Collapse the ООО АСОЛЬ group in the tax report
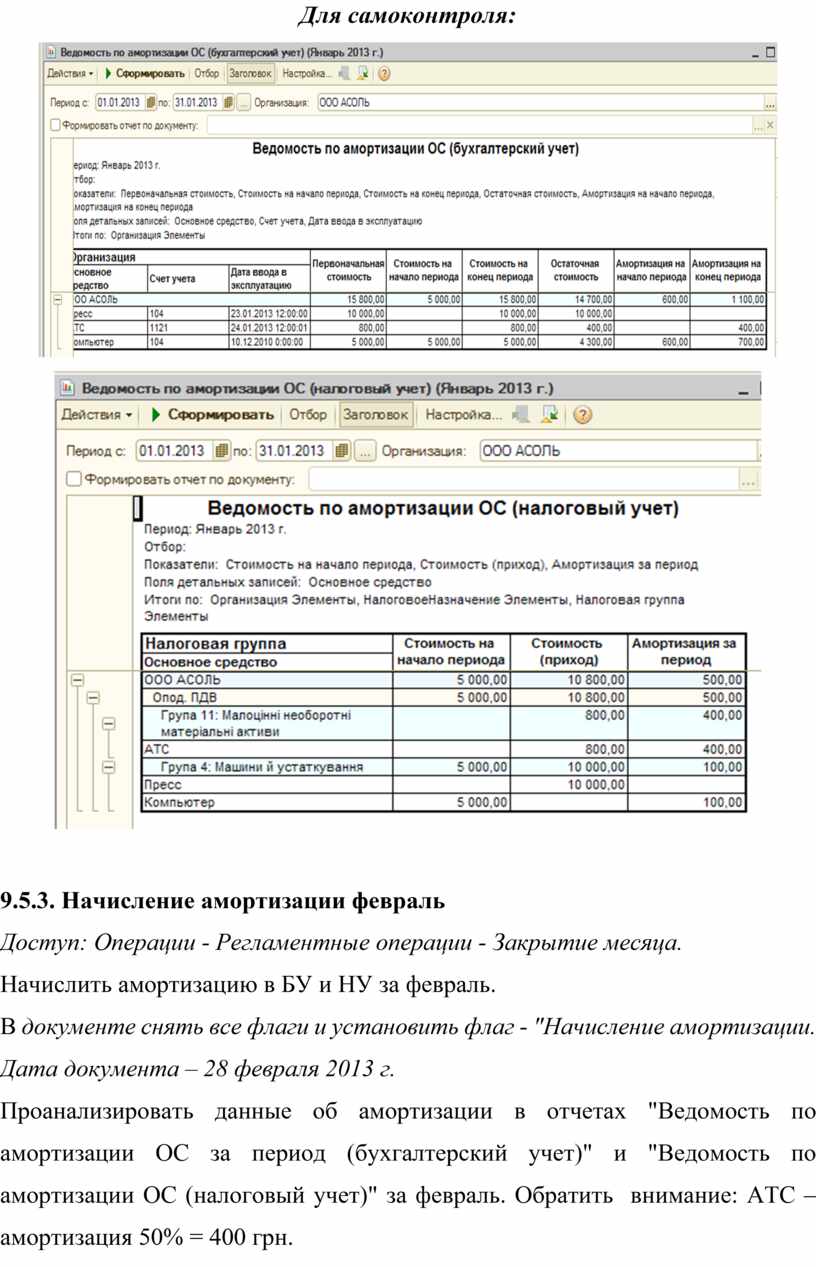The image size is (816, 1267). point(76,680)
